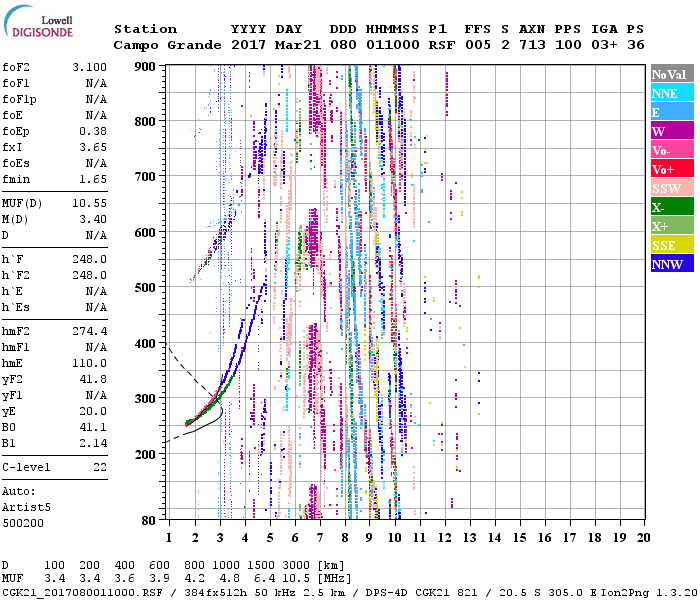Click the D distance 1500 in table
The width and height of the screenshot is (700, 600).
pyautogui.click(x=261, y=565)
